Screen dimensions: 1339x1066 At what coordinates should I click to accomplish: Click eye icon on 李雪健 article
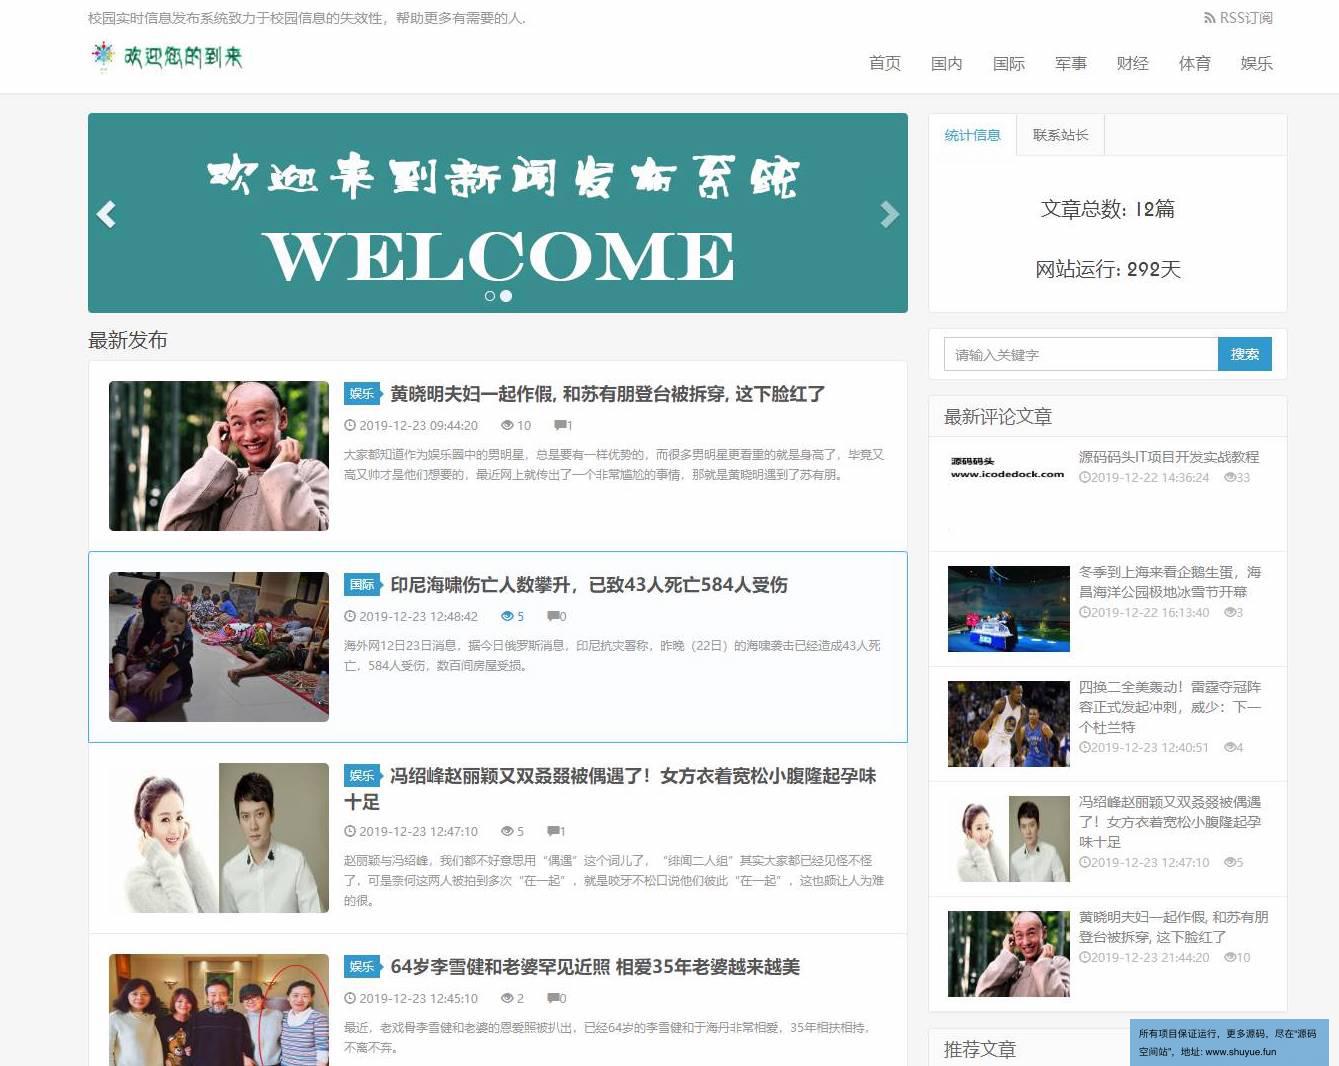[x=507, y=998]
